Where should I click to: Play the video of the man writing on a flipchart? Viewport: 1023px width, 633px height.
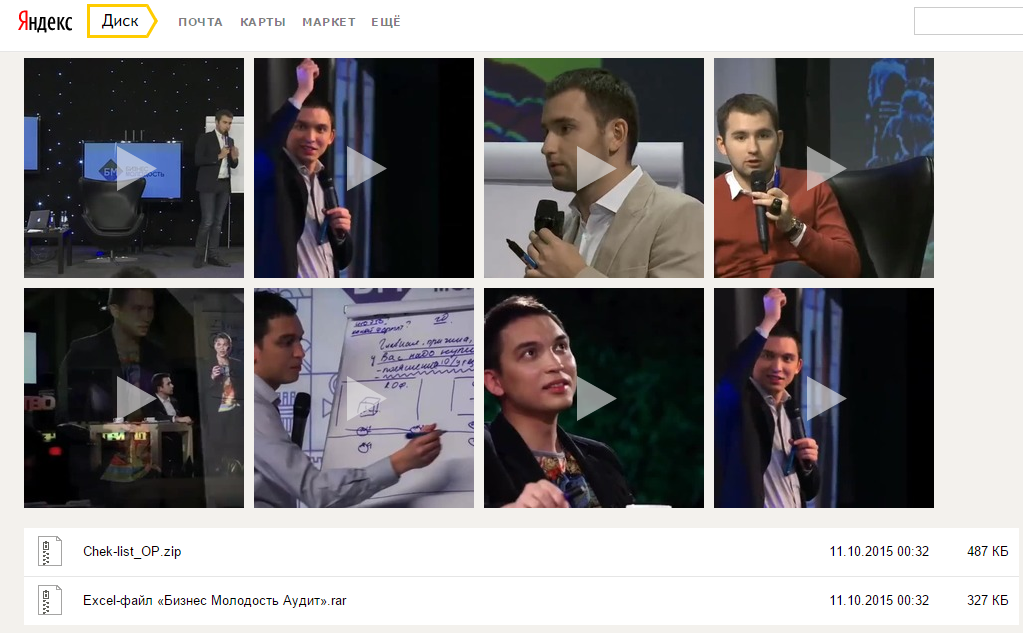364,398
